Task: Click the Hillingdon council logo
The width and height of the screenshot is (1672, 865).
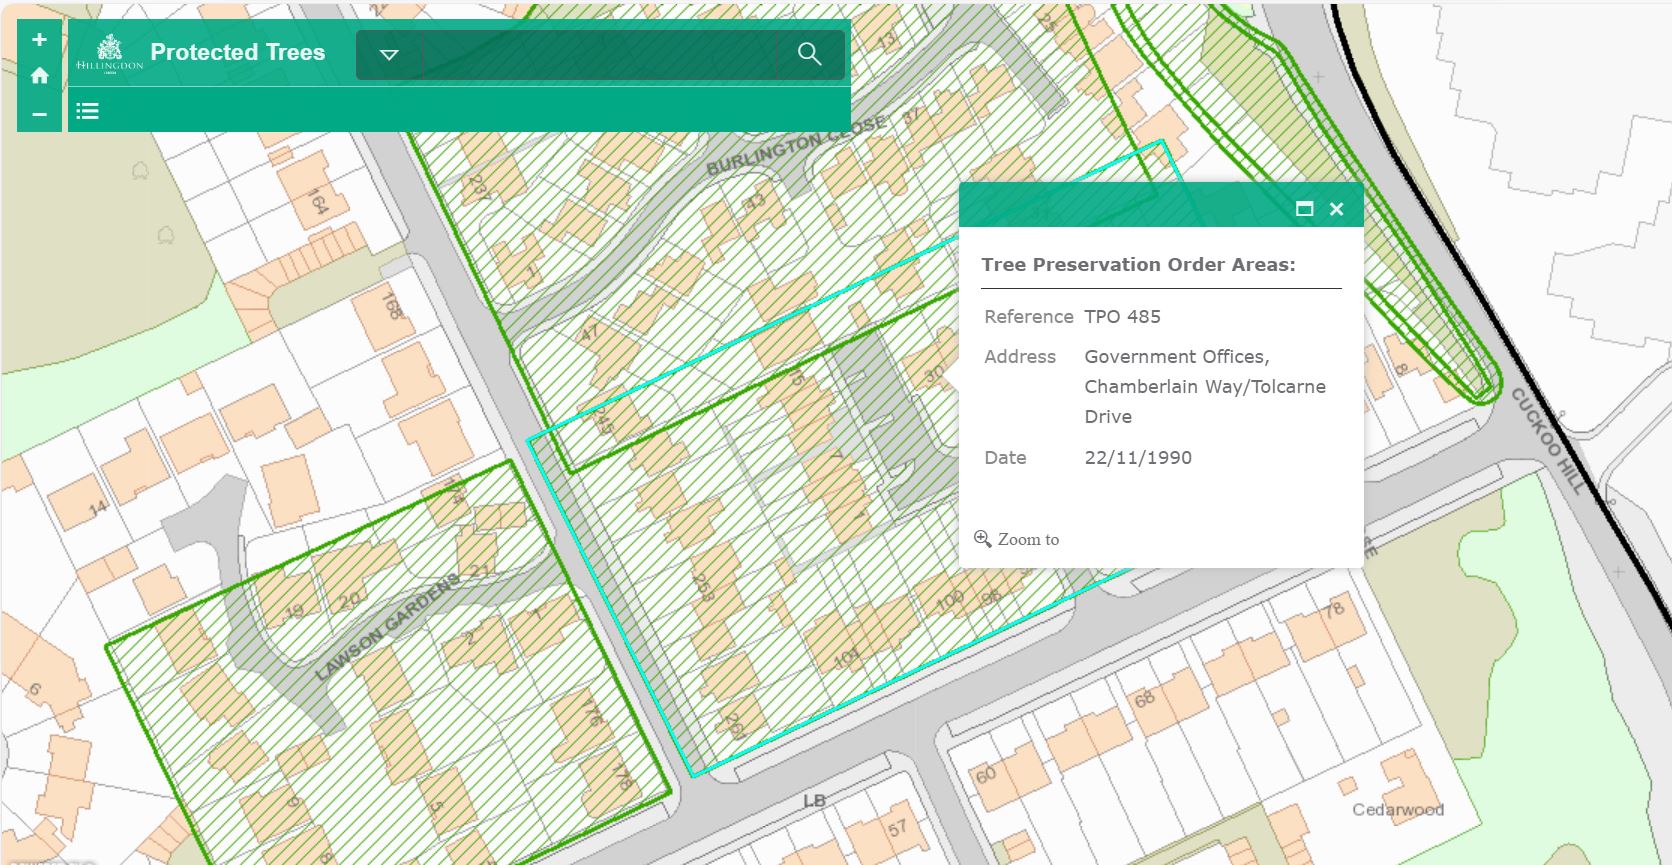Action: coord(110,53)
